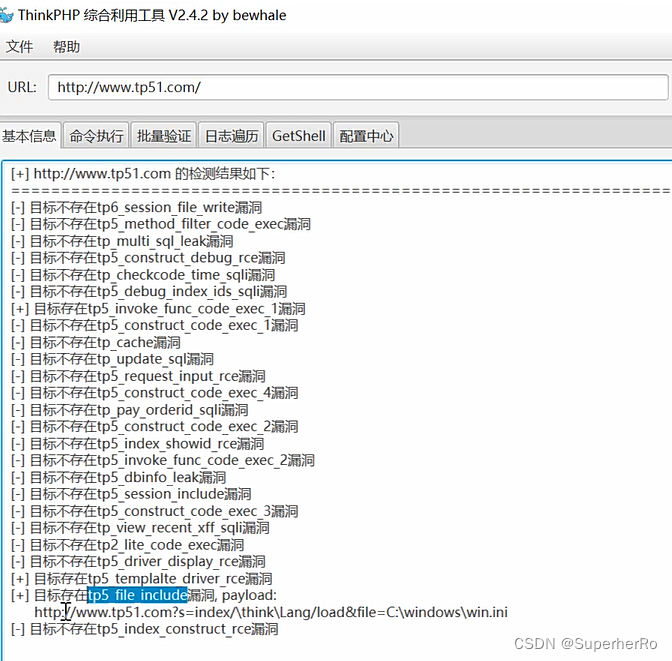Click the tp5_construct_code_exec_1 result line
Image resolution: width=672 pixels, height=661 pixels.
point(154,325)
